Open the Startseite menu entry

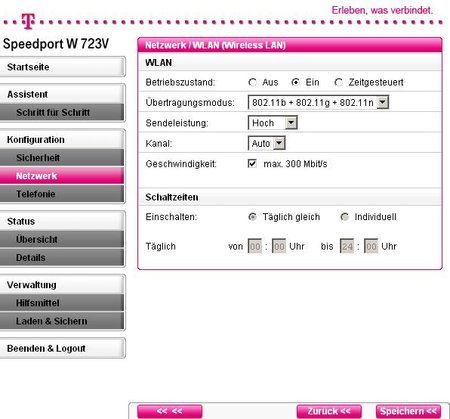pyautogui.click(x=62, y=67)
